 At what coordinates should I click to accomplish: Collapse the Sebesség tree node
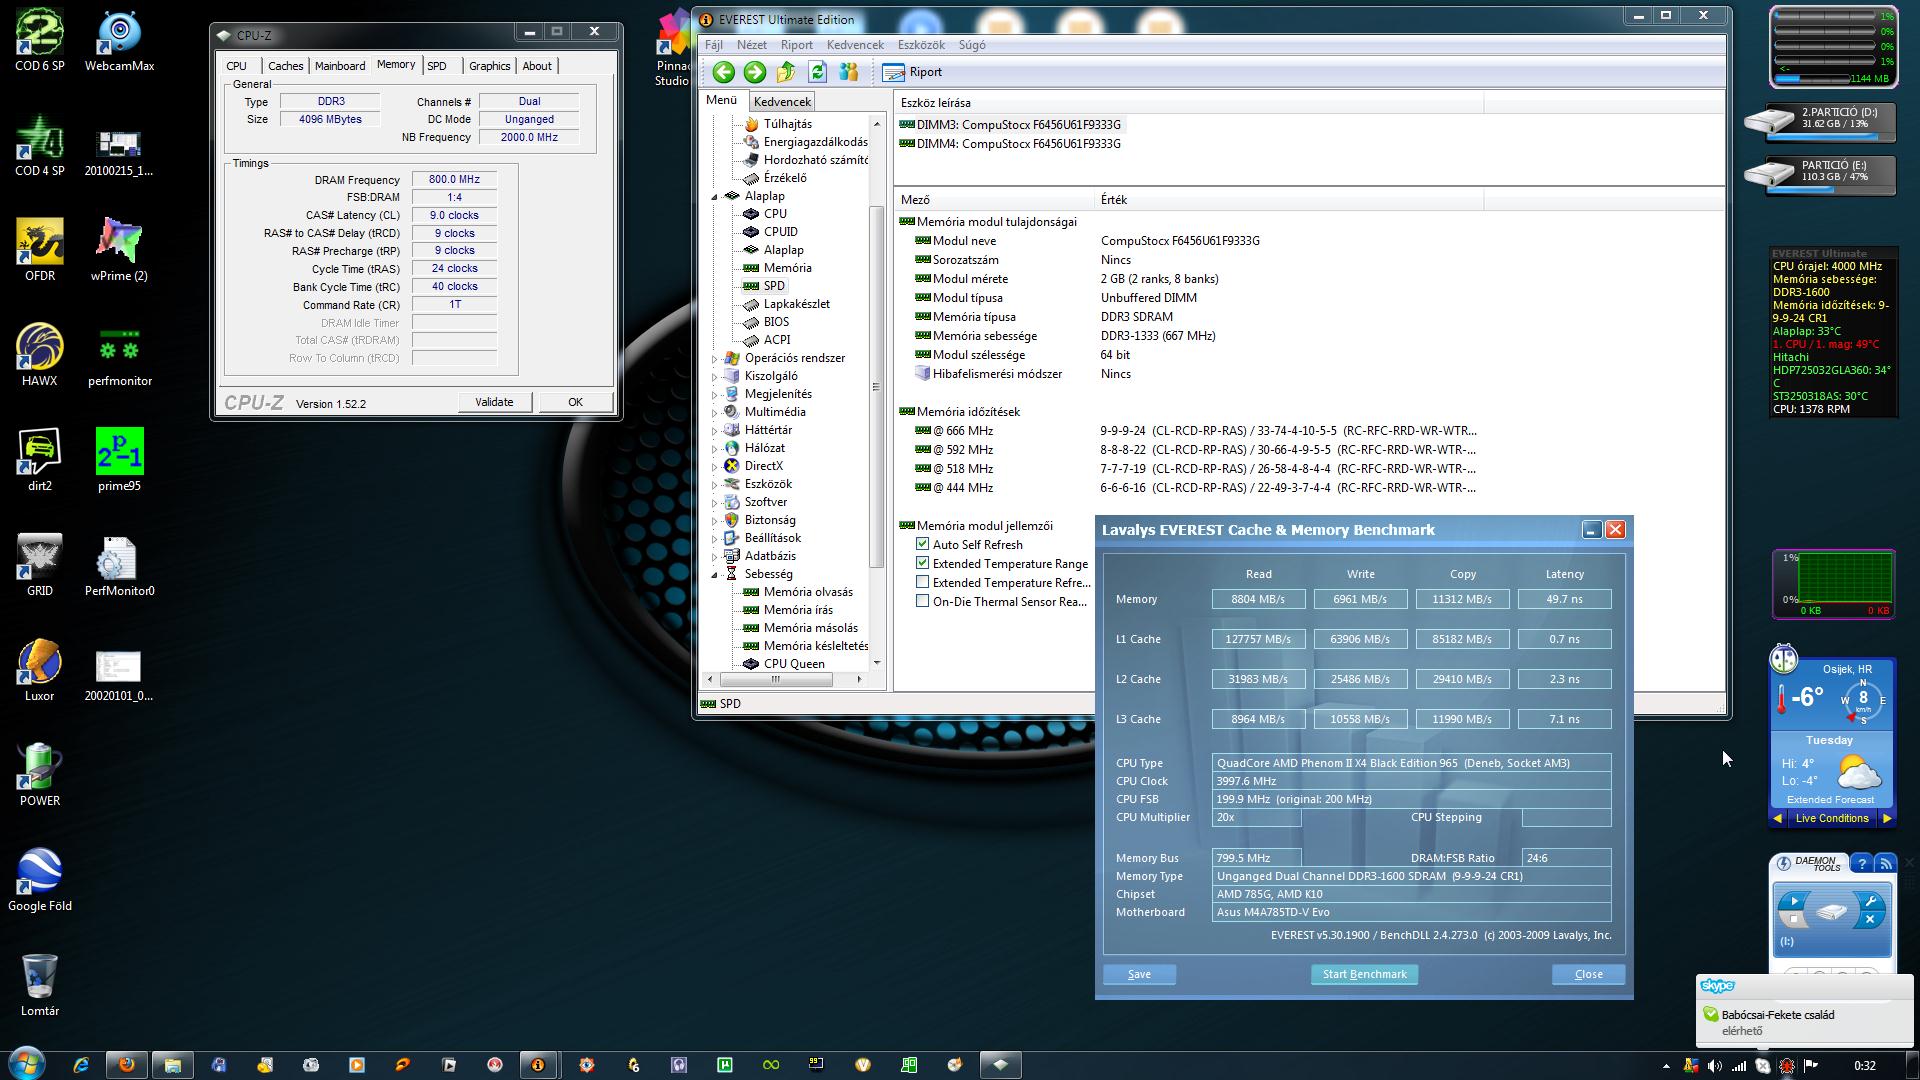tap(715, 575)
